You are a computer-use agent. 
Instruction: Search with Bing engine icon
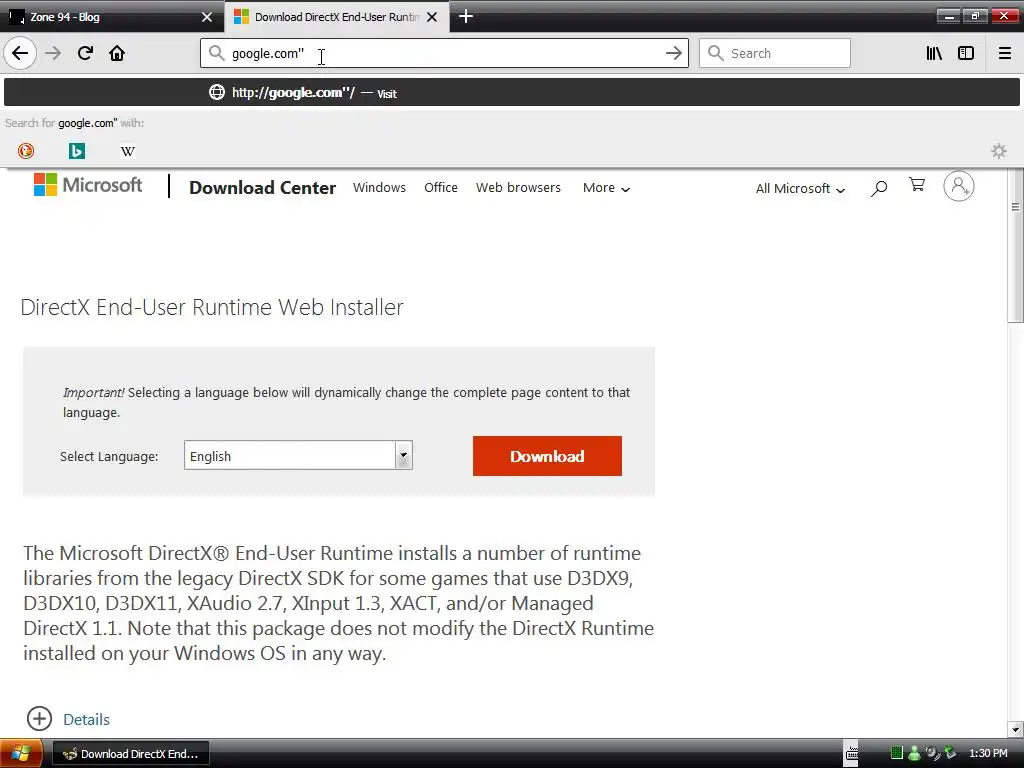pyautogui.click(x=76, y=151)
